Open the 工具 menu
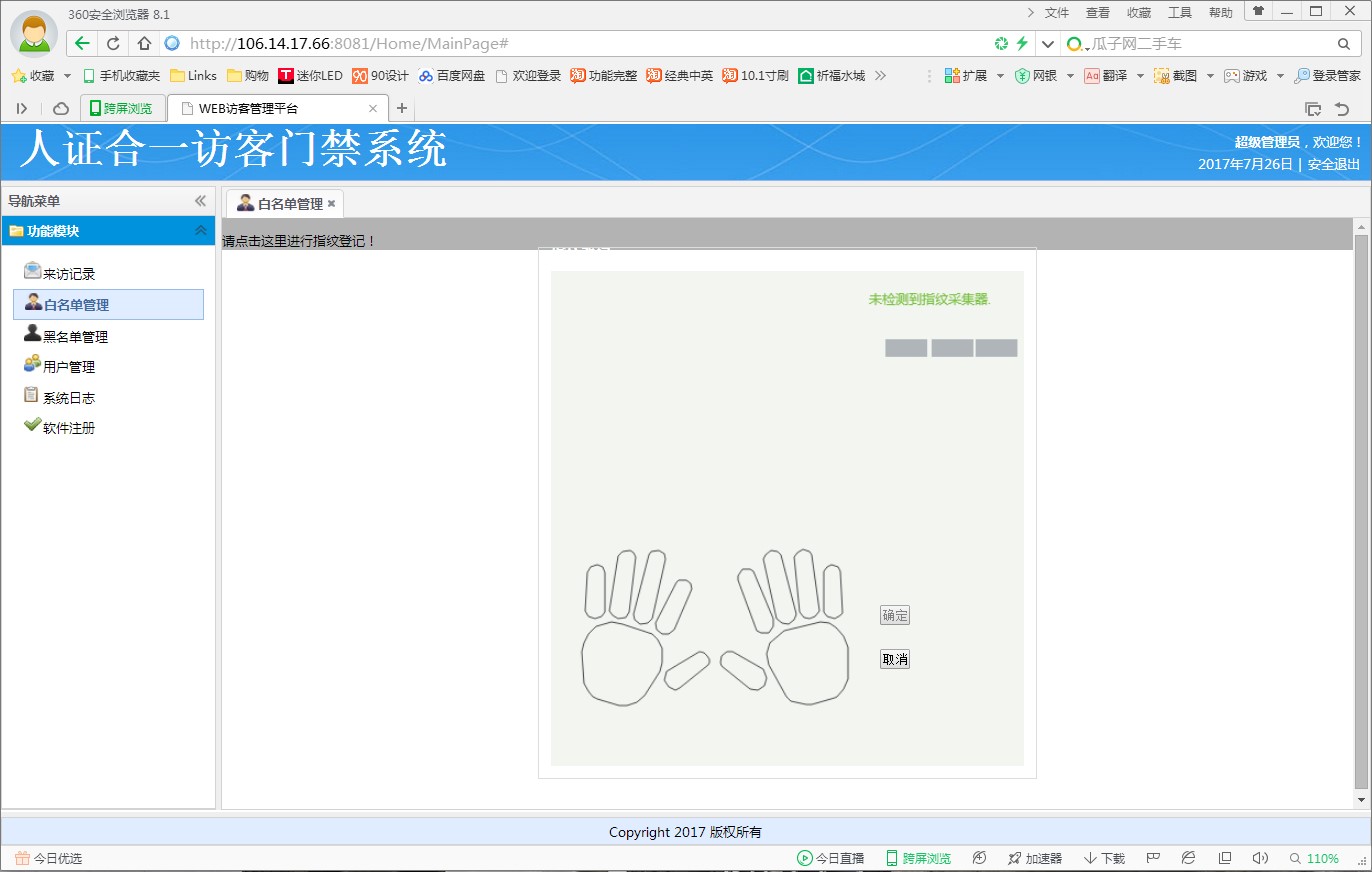The image size is (1372, 872). [1180, 13]
